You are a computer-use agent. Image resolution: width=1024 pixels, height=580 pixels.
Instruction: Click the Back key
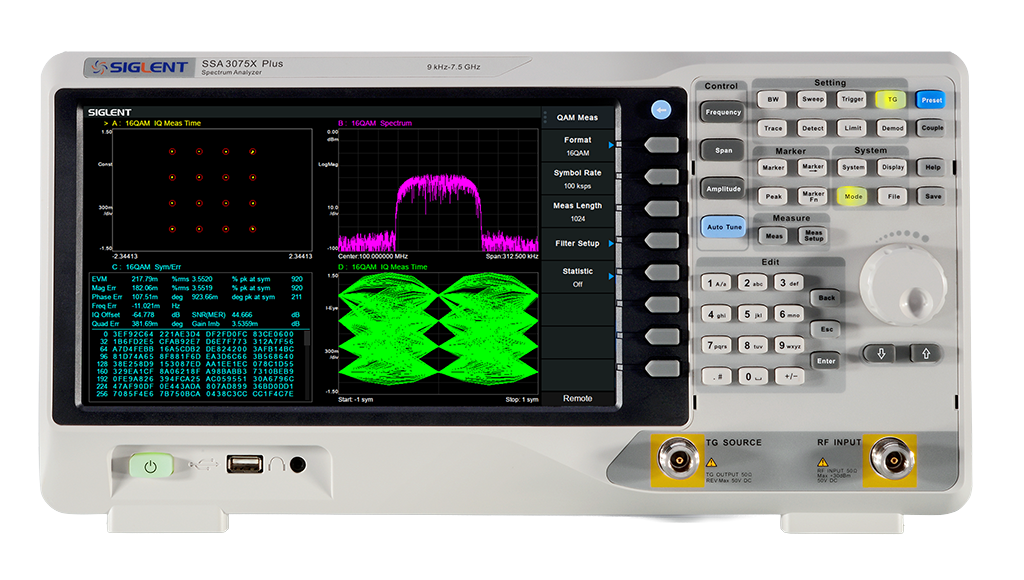(826, 298)
